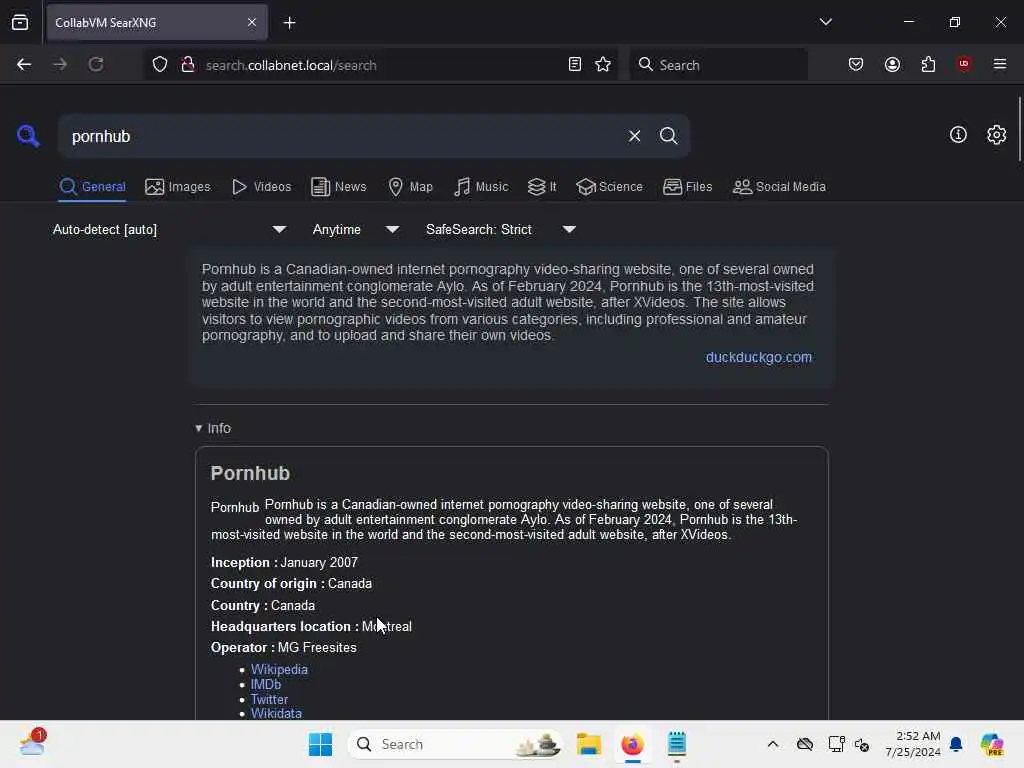The height and width of the screenshot is (768, 1024).
Task: Bookmark this page with star icon
Action: click(603, 64)
